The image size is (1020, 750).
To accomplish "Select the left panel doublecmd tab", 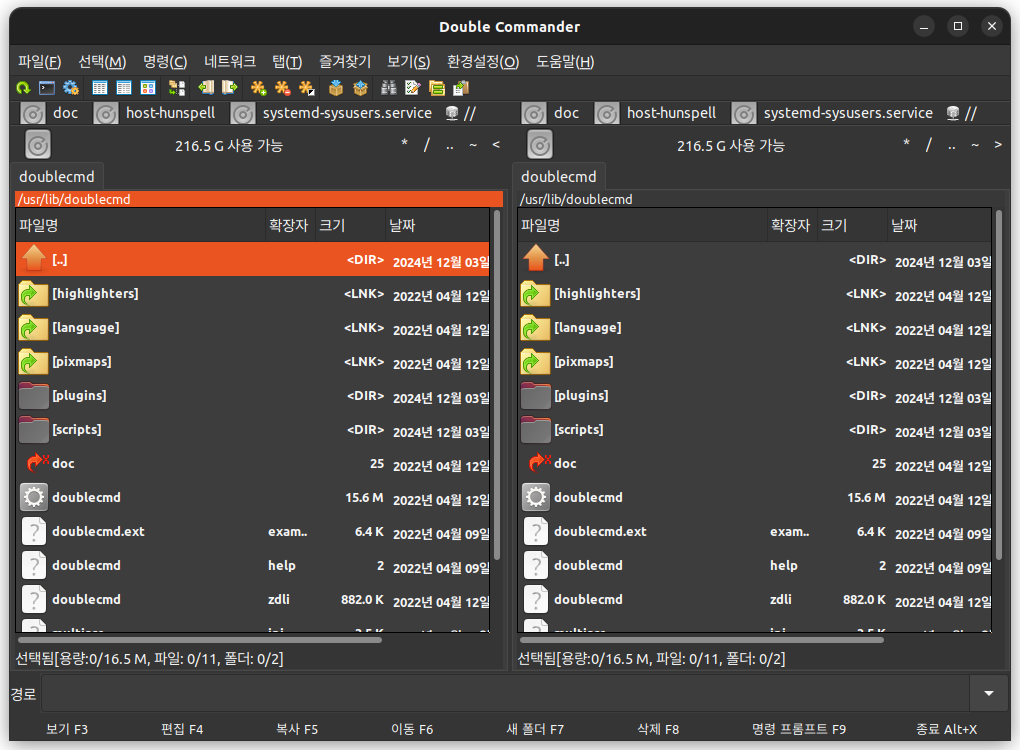I will (57, 177).
